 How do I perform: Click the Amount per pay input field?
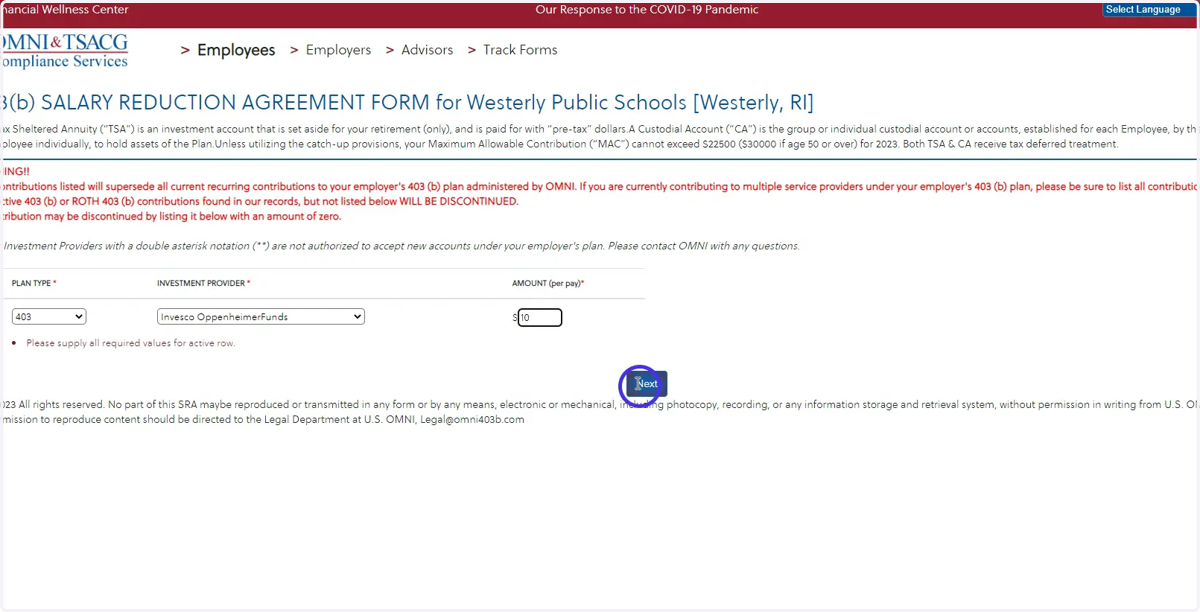point(540,318)
